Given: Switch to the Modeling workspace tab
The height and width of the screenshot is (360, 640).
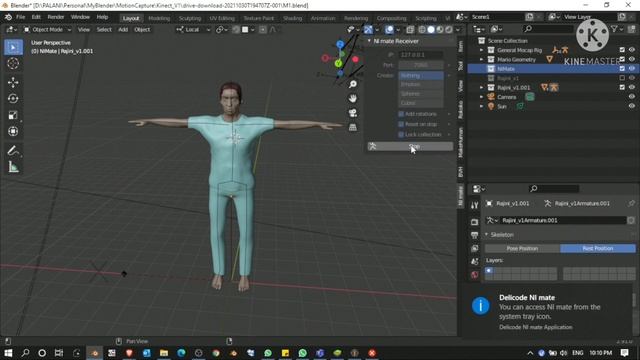Looking at the screenshot, I should [159, 18].
